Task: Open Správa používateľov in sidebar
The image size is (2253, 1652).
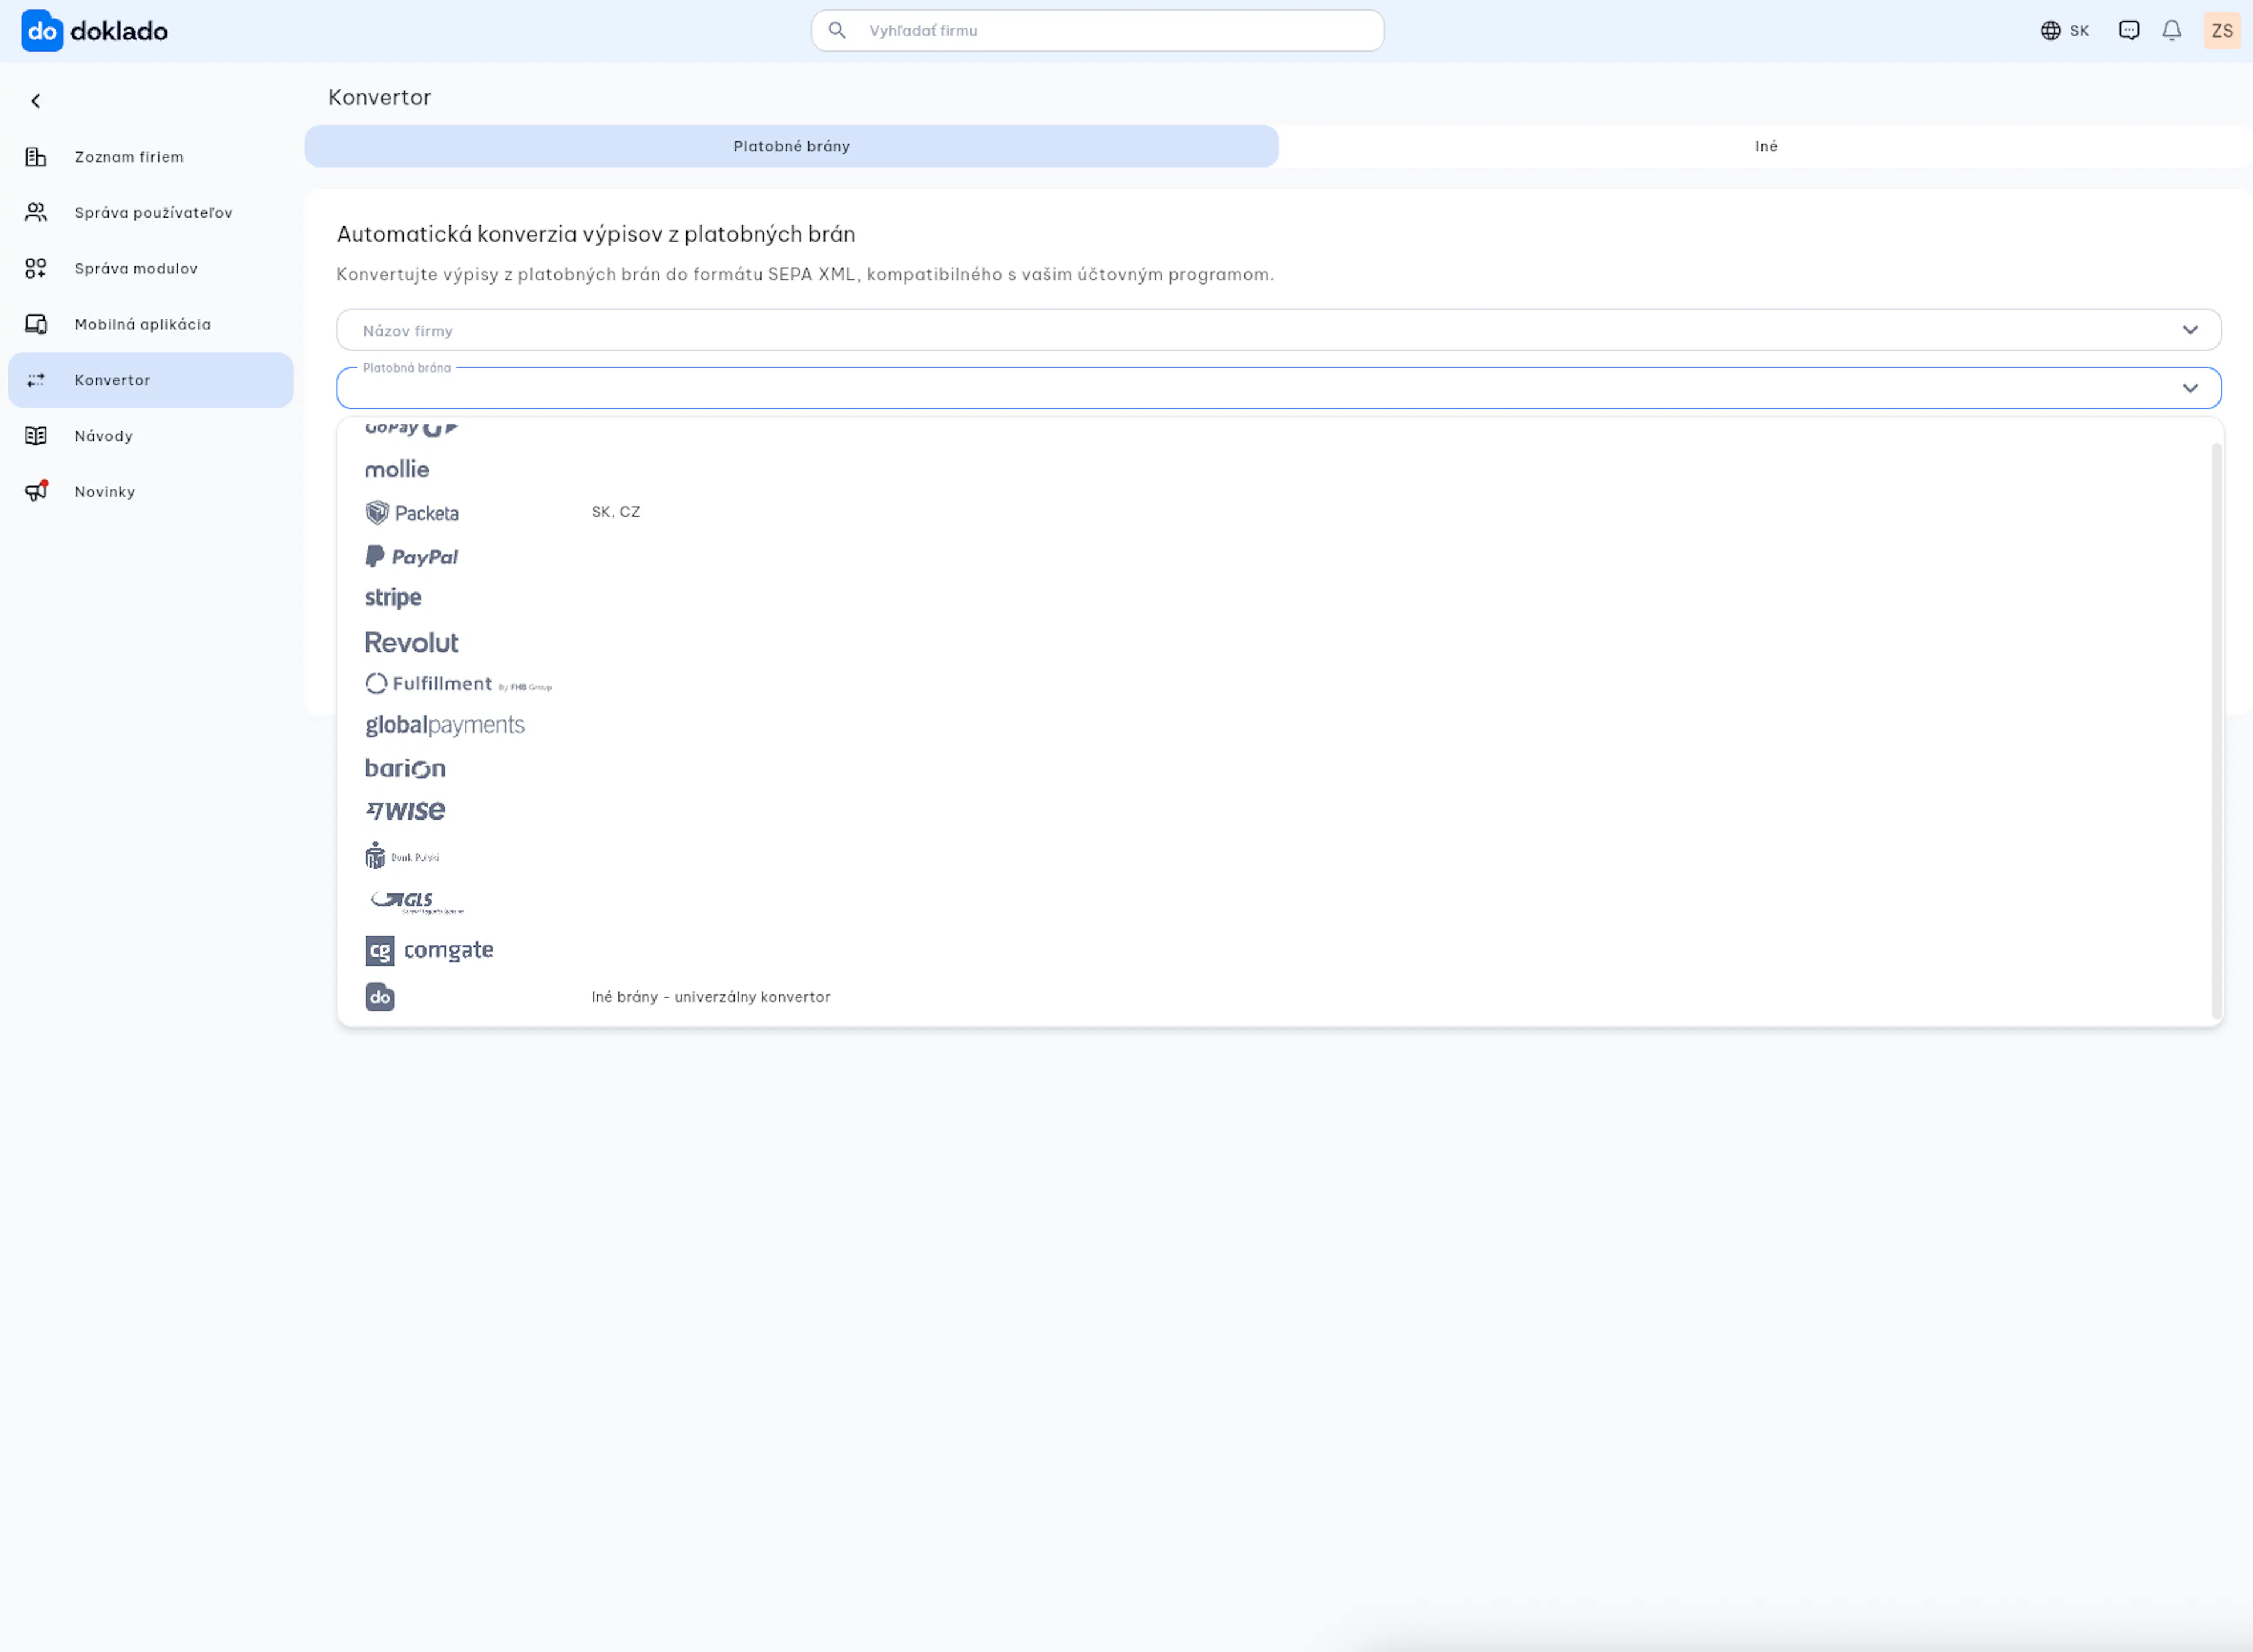Action: coord(151,213)
